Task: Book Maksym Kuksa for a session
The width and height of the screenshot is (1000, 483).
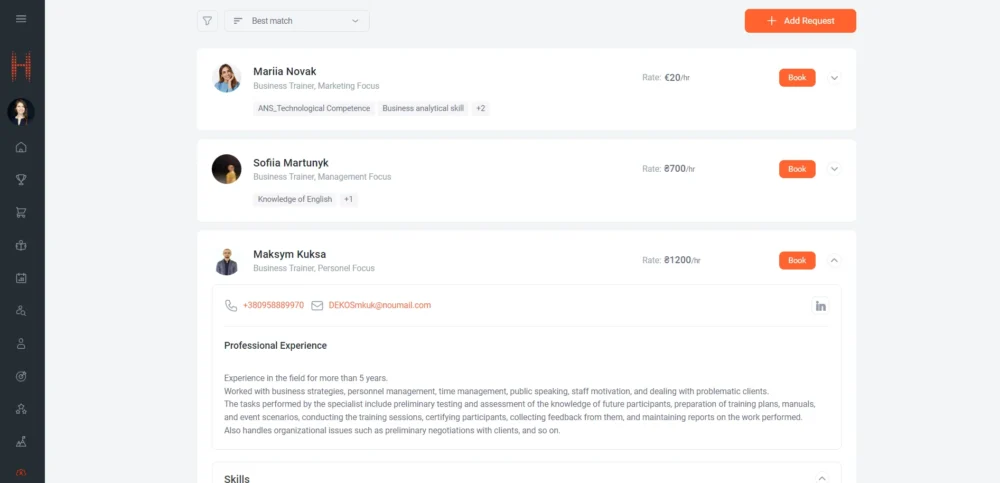Action: click(797, 260)
